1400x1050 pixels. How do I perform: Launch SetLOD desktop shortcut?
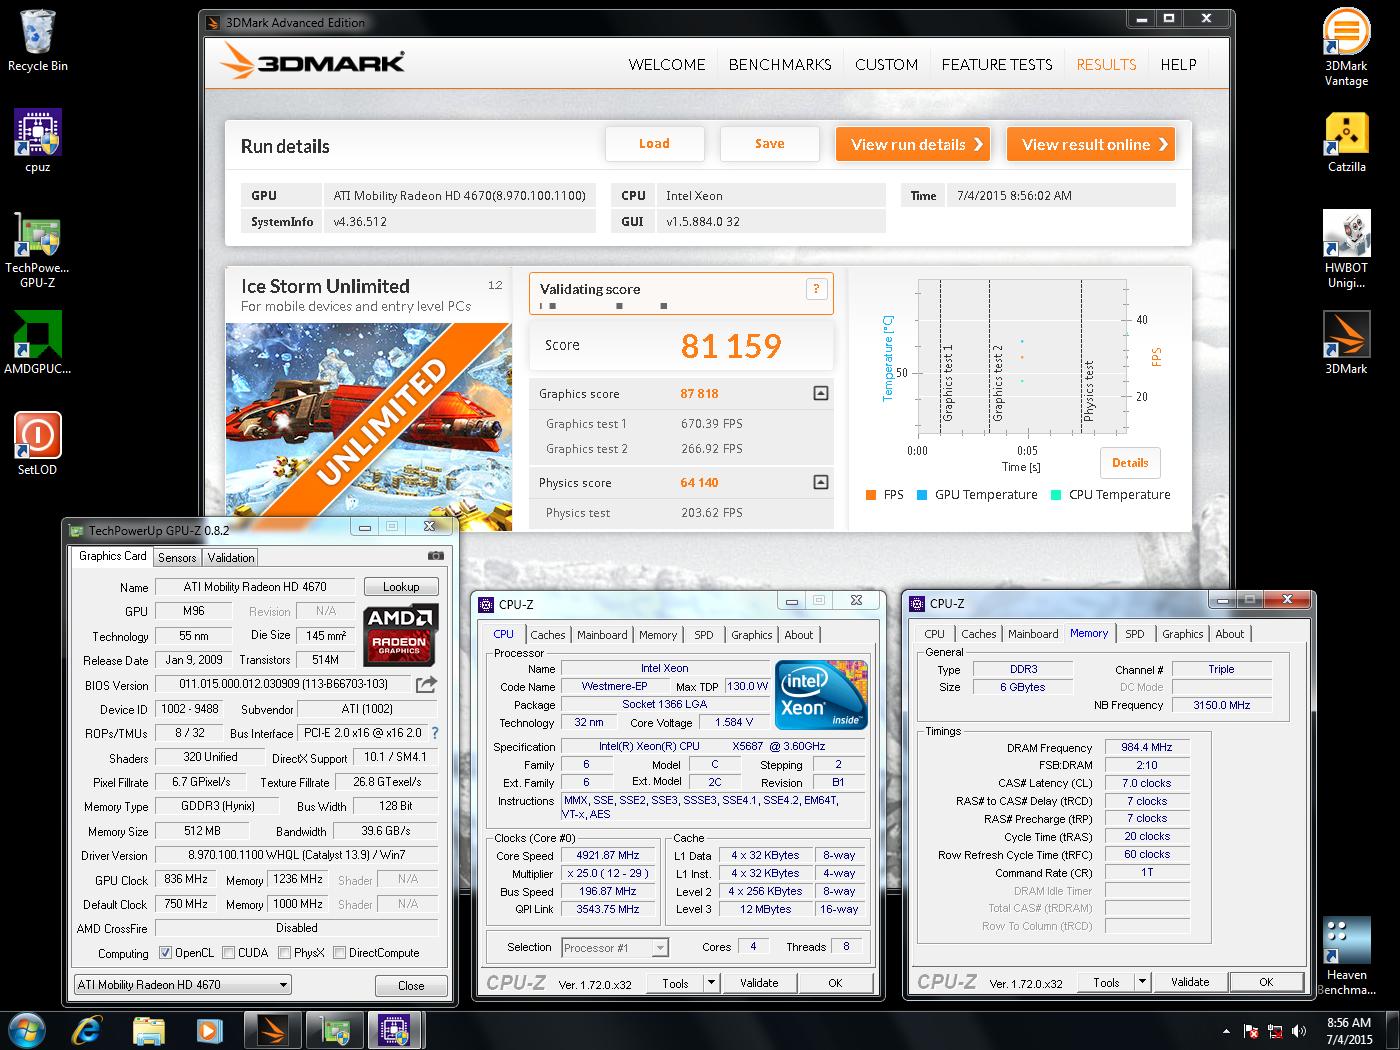click(38, 443)
